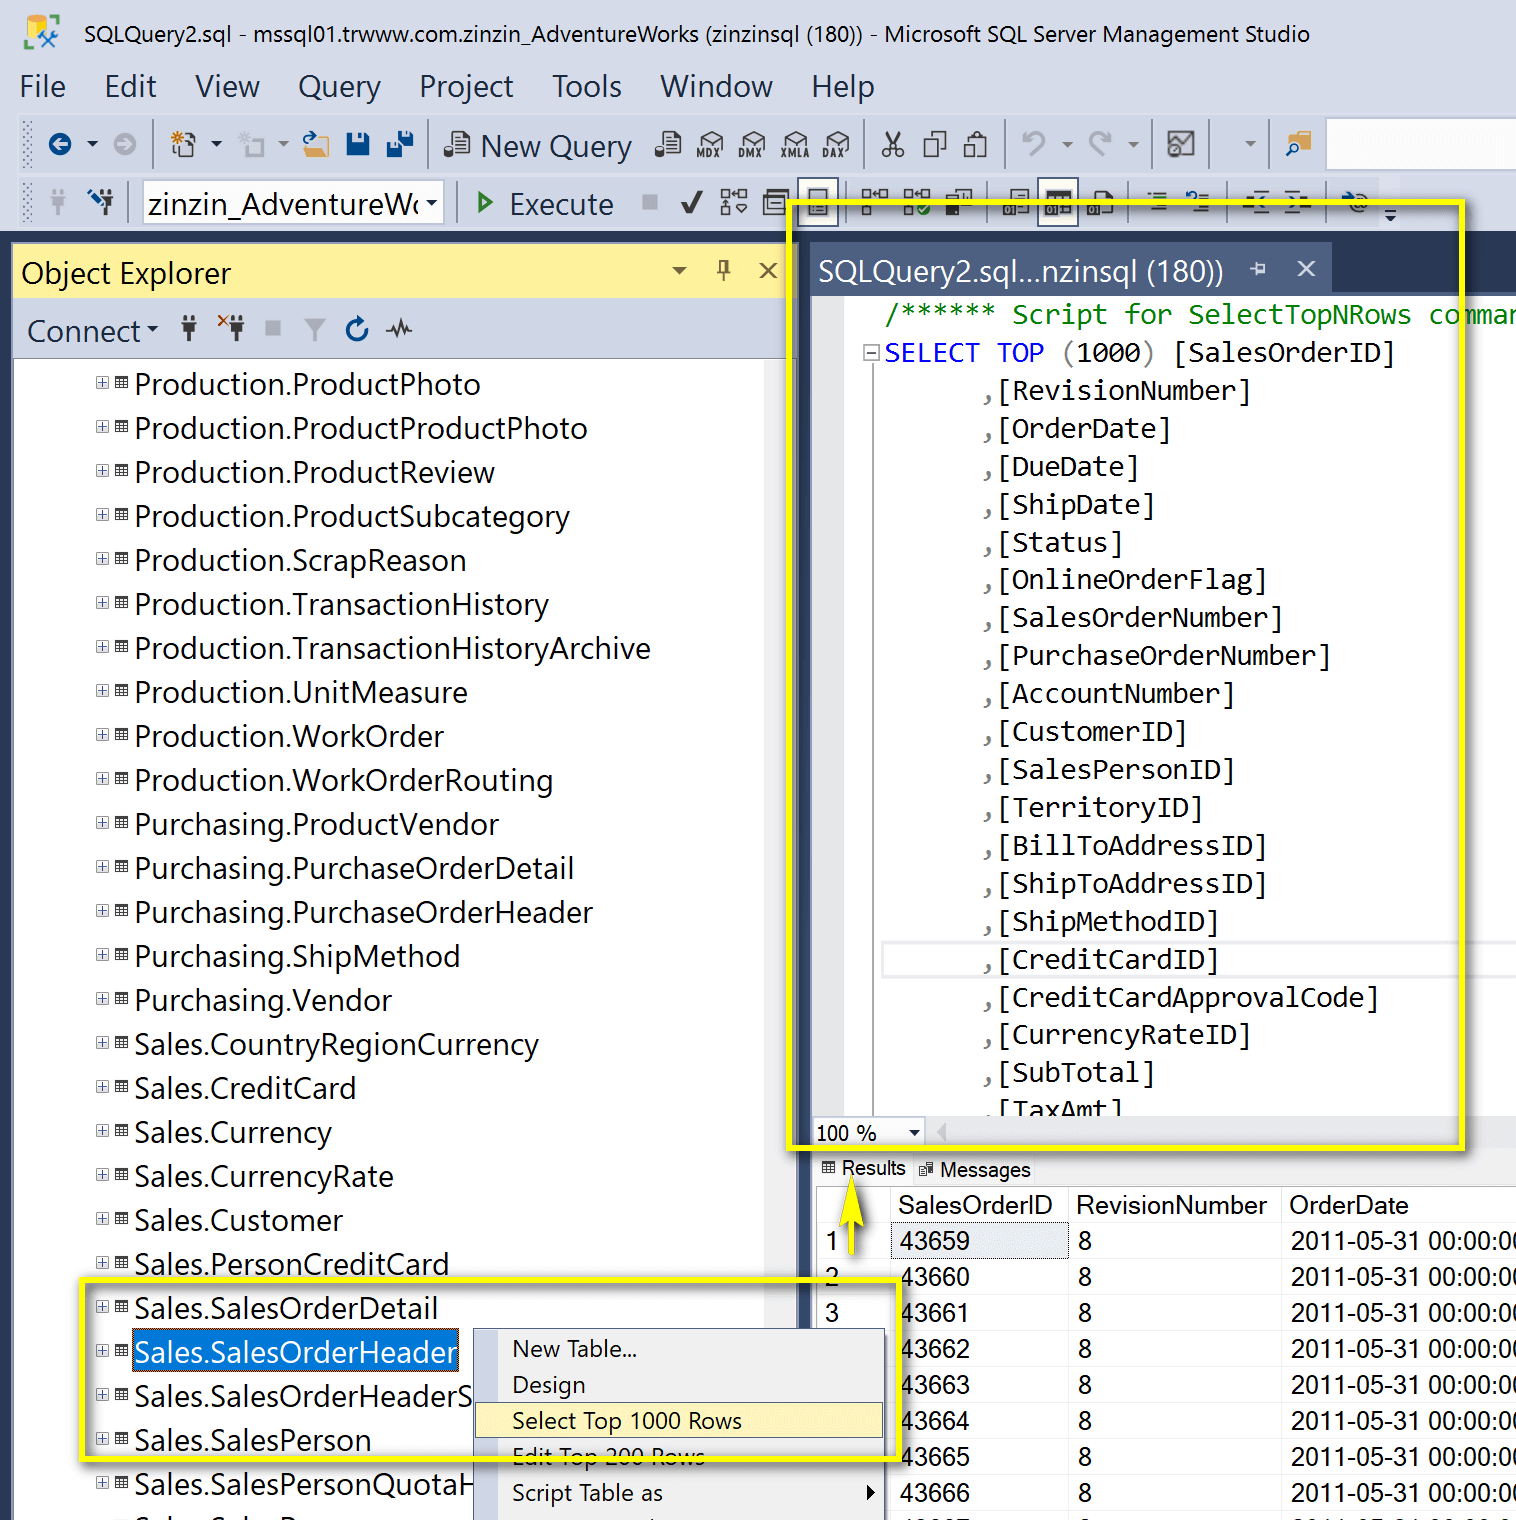Pin the Object Explorer panel
Screen dimensions: 1516x1520
click(724, 270)
